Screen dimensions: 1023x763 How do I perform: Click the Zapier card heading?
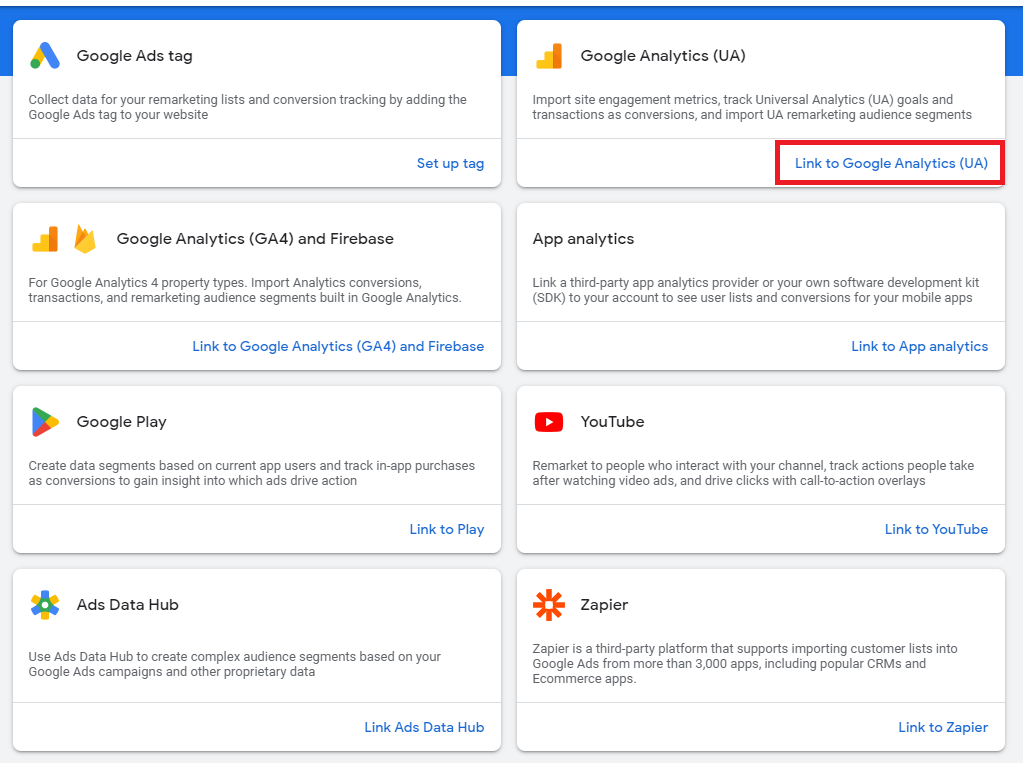click(x=604, y=605)
